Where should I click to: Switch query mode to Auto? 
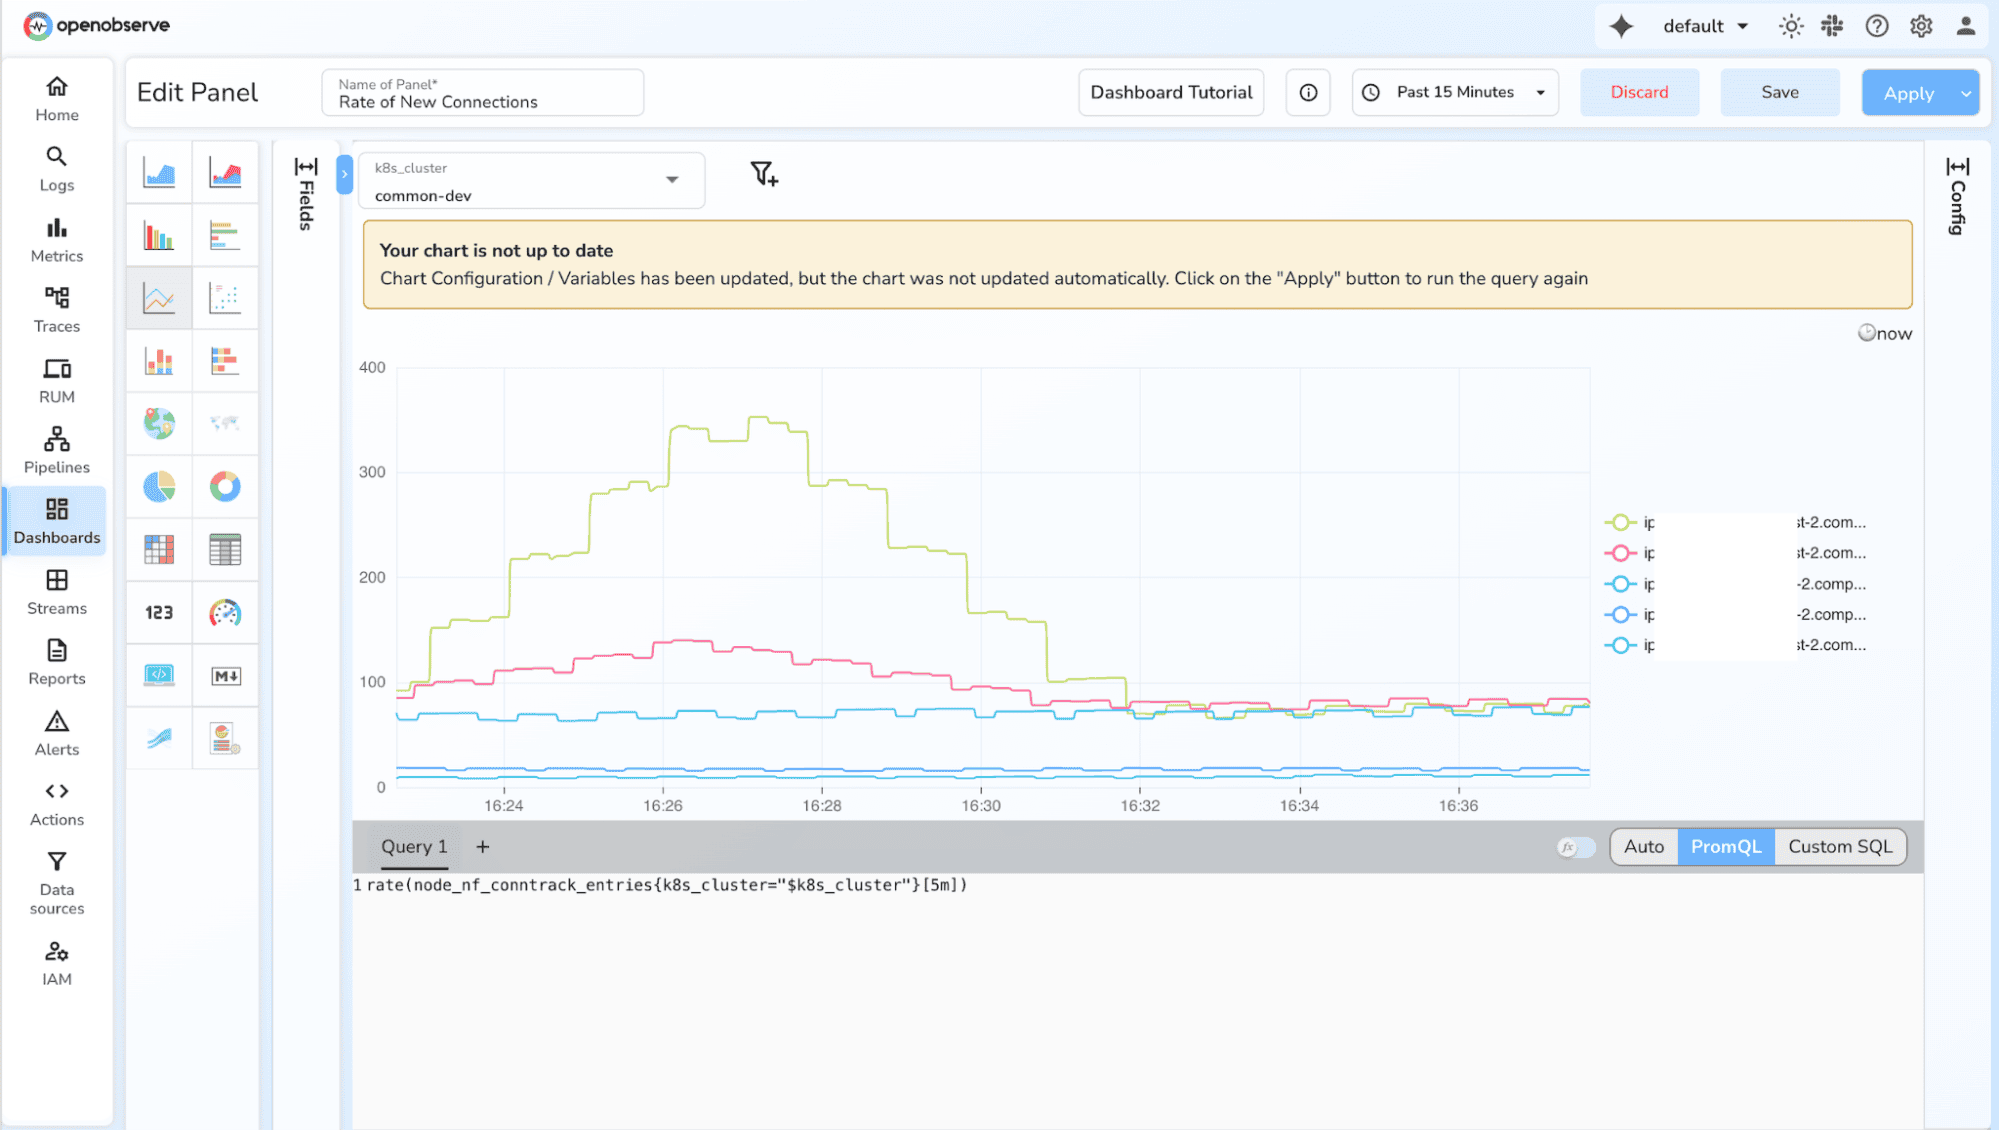coord(1643,846)
